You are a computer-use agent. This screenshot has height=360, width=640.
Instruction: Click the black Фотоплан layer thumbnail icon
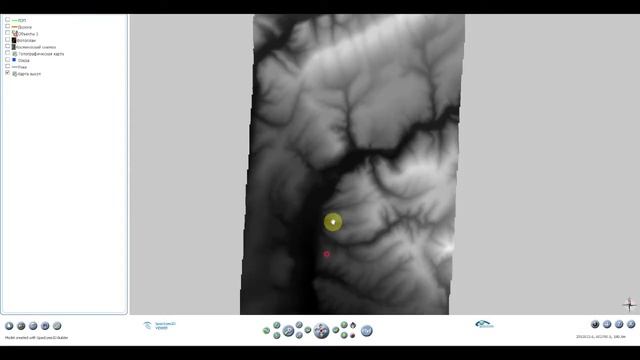pos(14,40)
